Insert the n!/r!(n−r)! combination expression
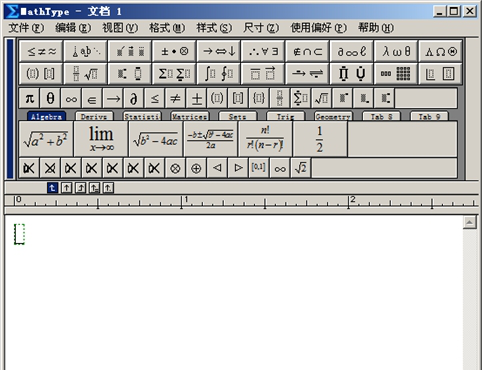482x384 pixels. [x=265, y=139]
